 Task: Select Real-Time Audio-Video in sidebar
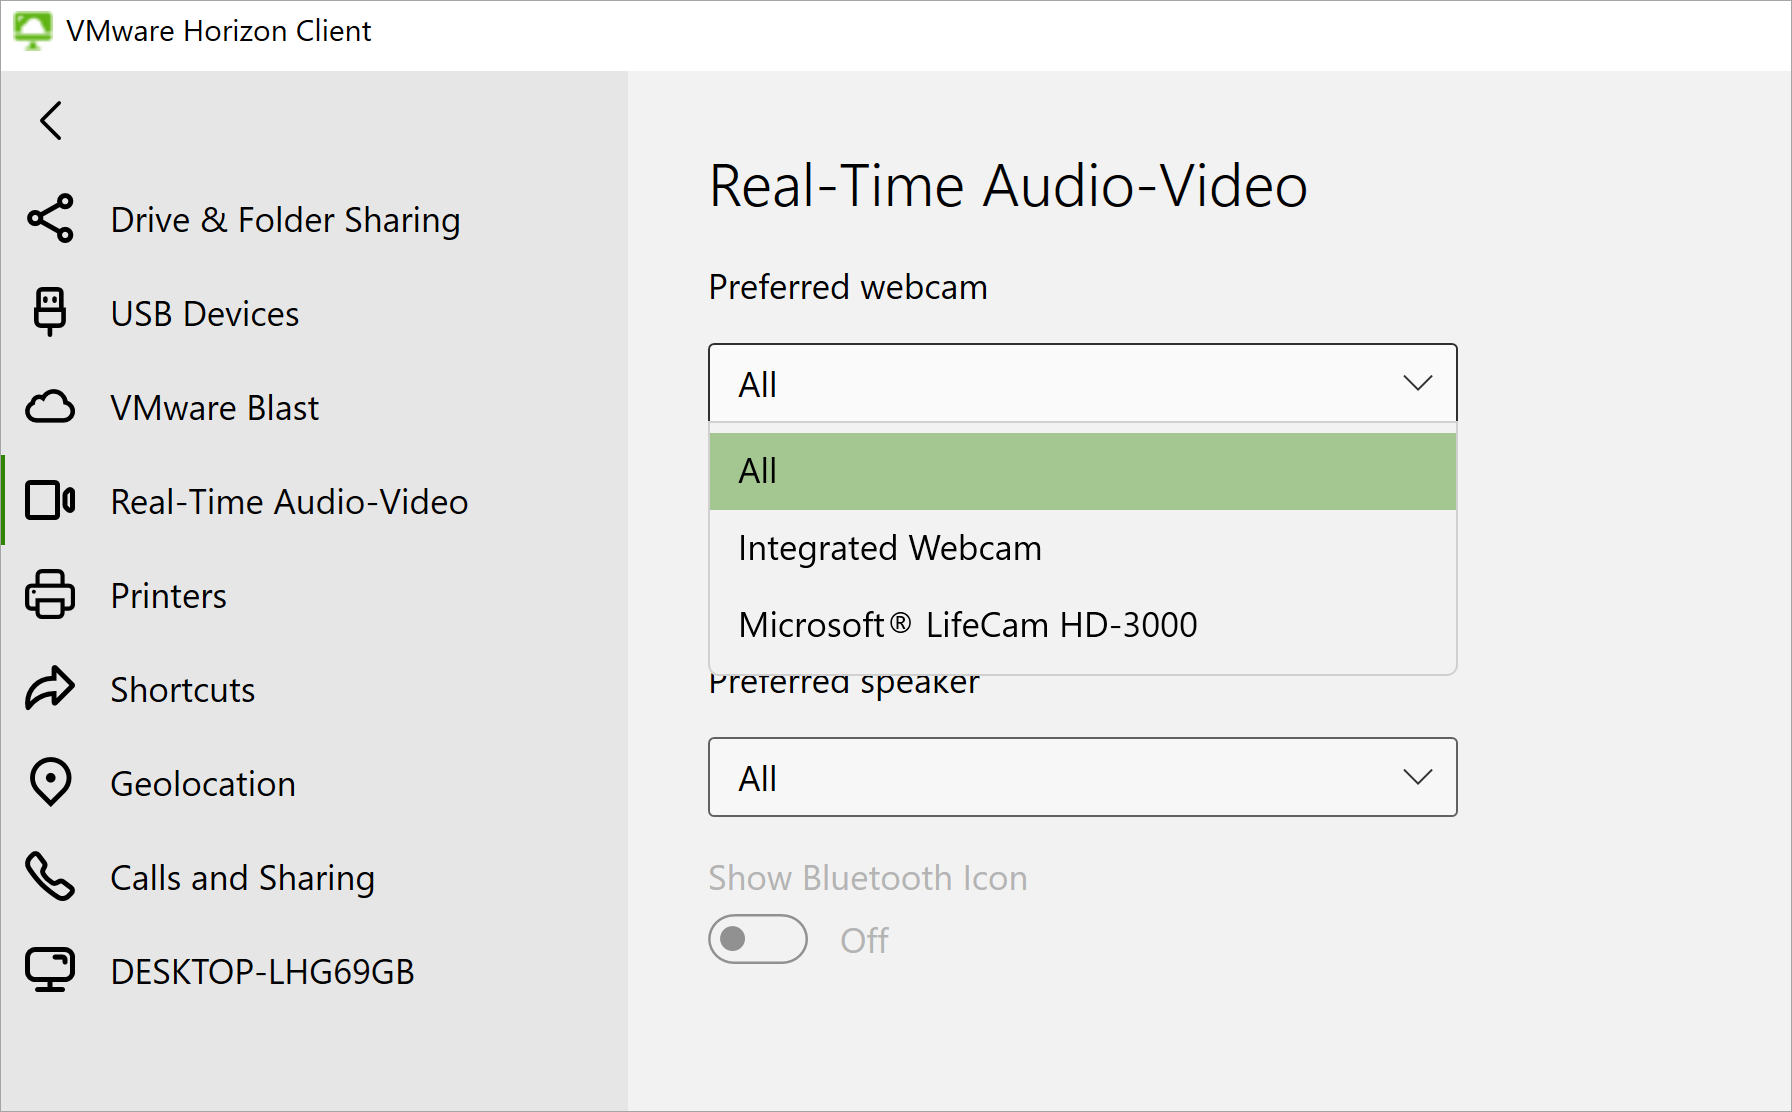pyautogui.click(x=314, y=501)
